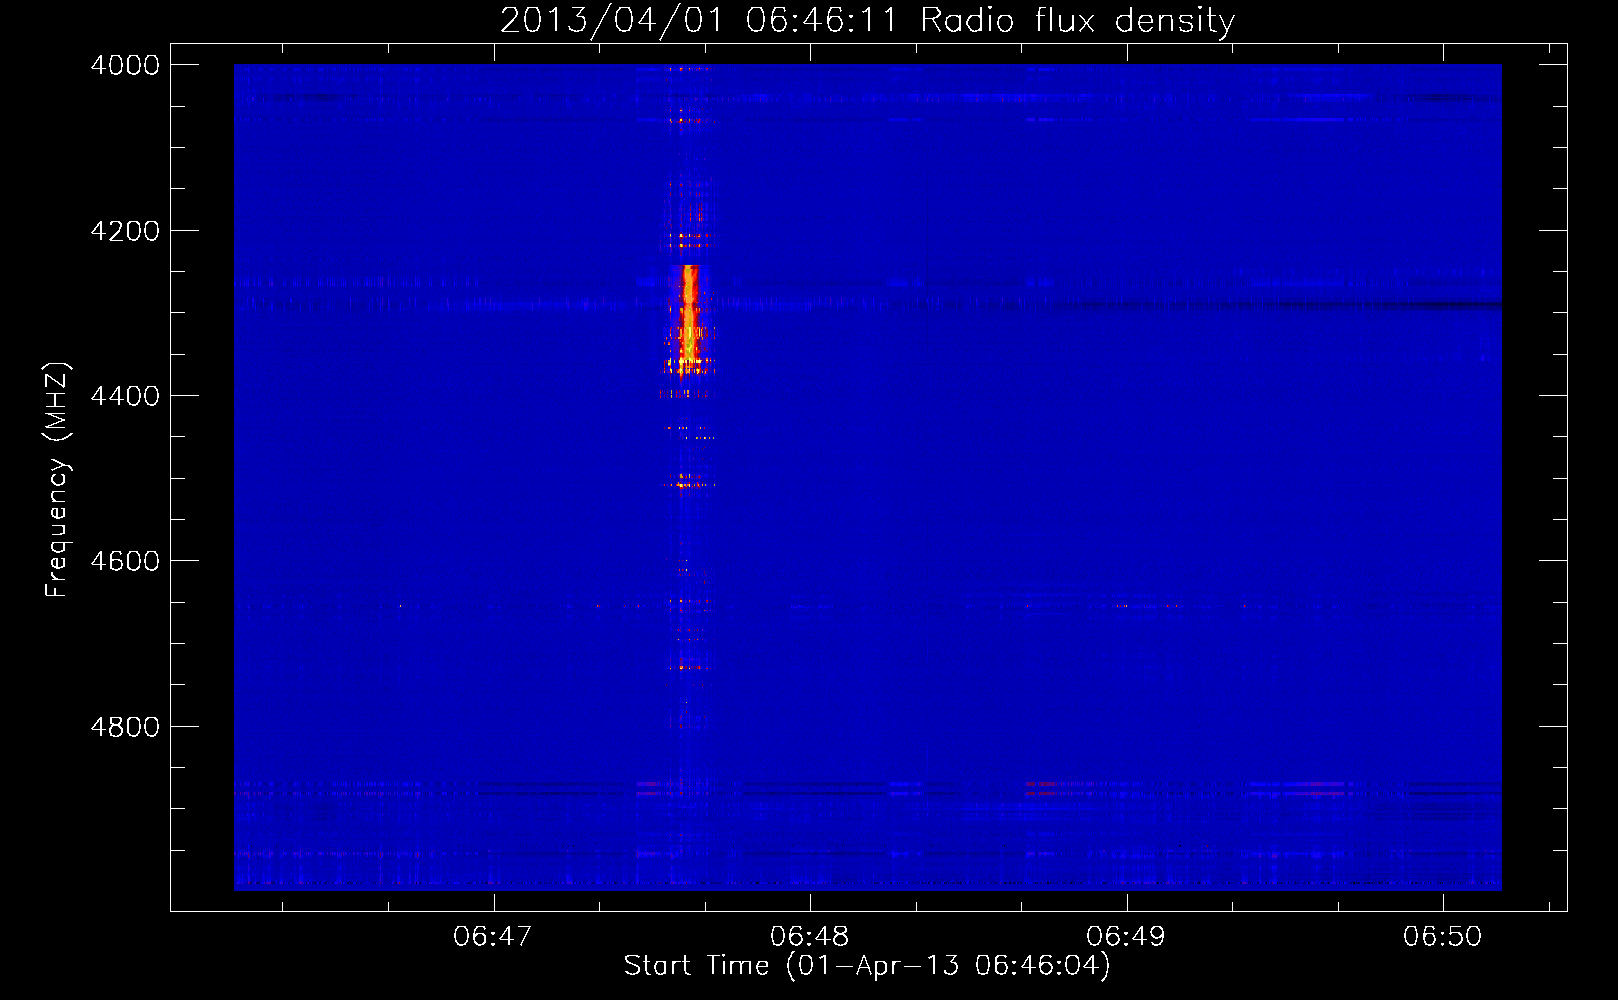Click the 4600 frequency tick label
The width and height of the screenshot is (1618, 1000).
[125, 561]
